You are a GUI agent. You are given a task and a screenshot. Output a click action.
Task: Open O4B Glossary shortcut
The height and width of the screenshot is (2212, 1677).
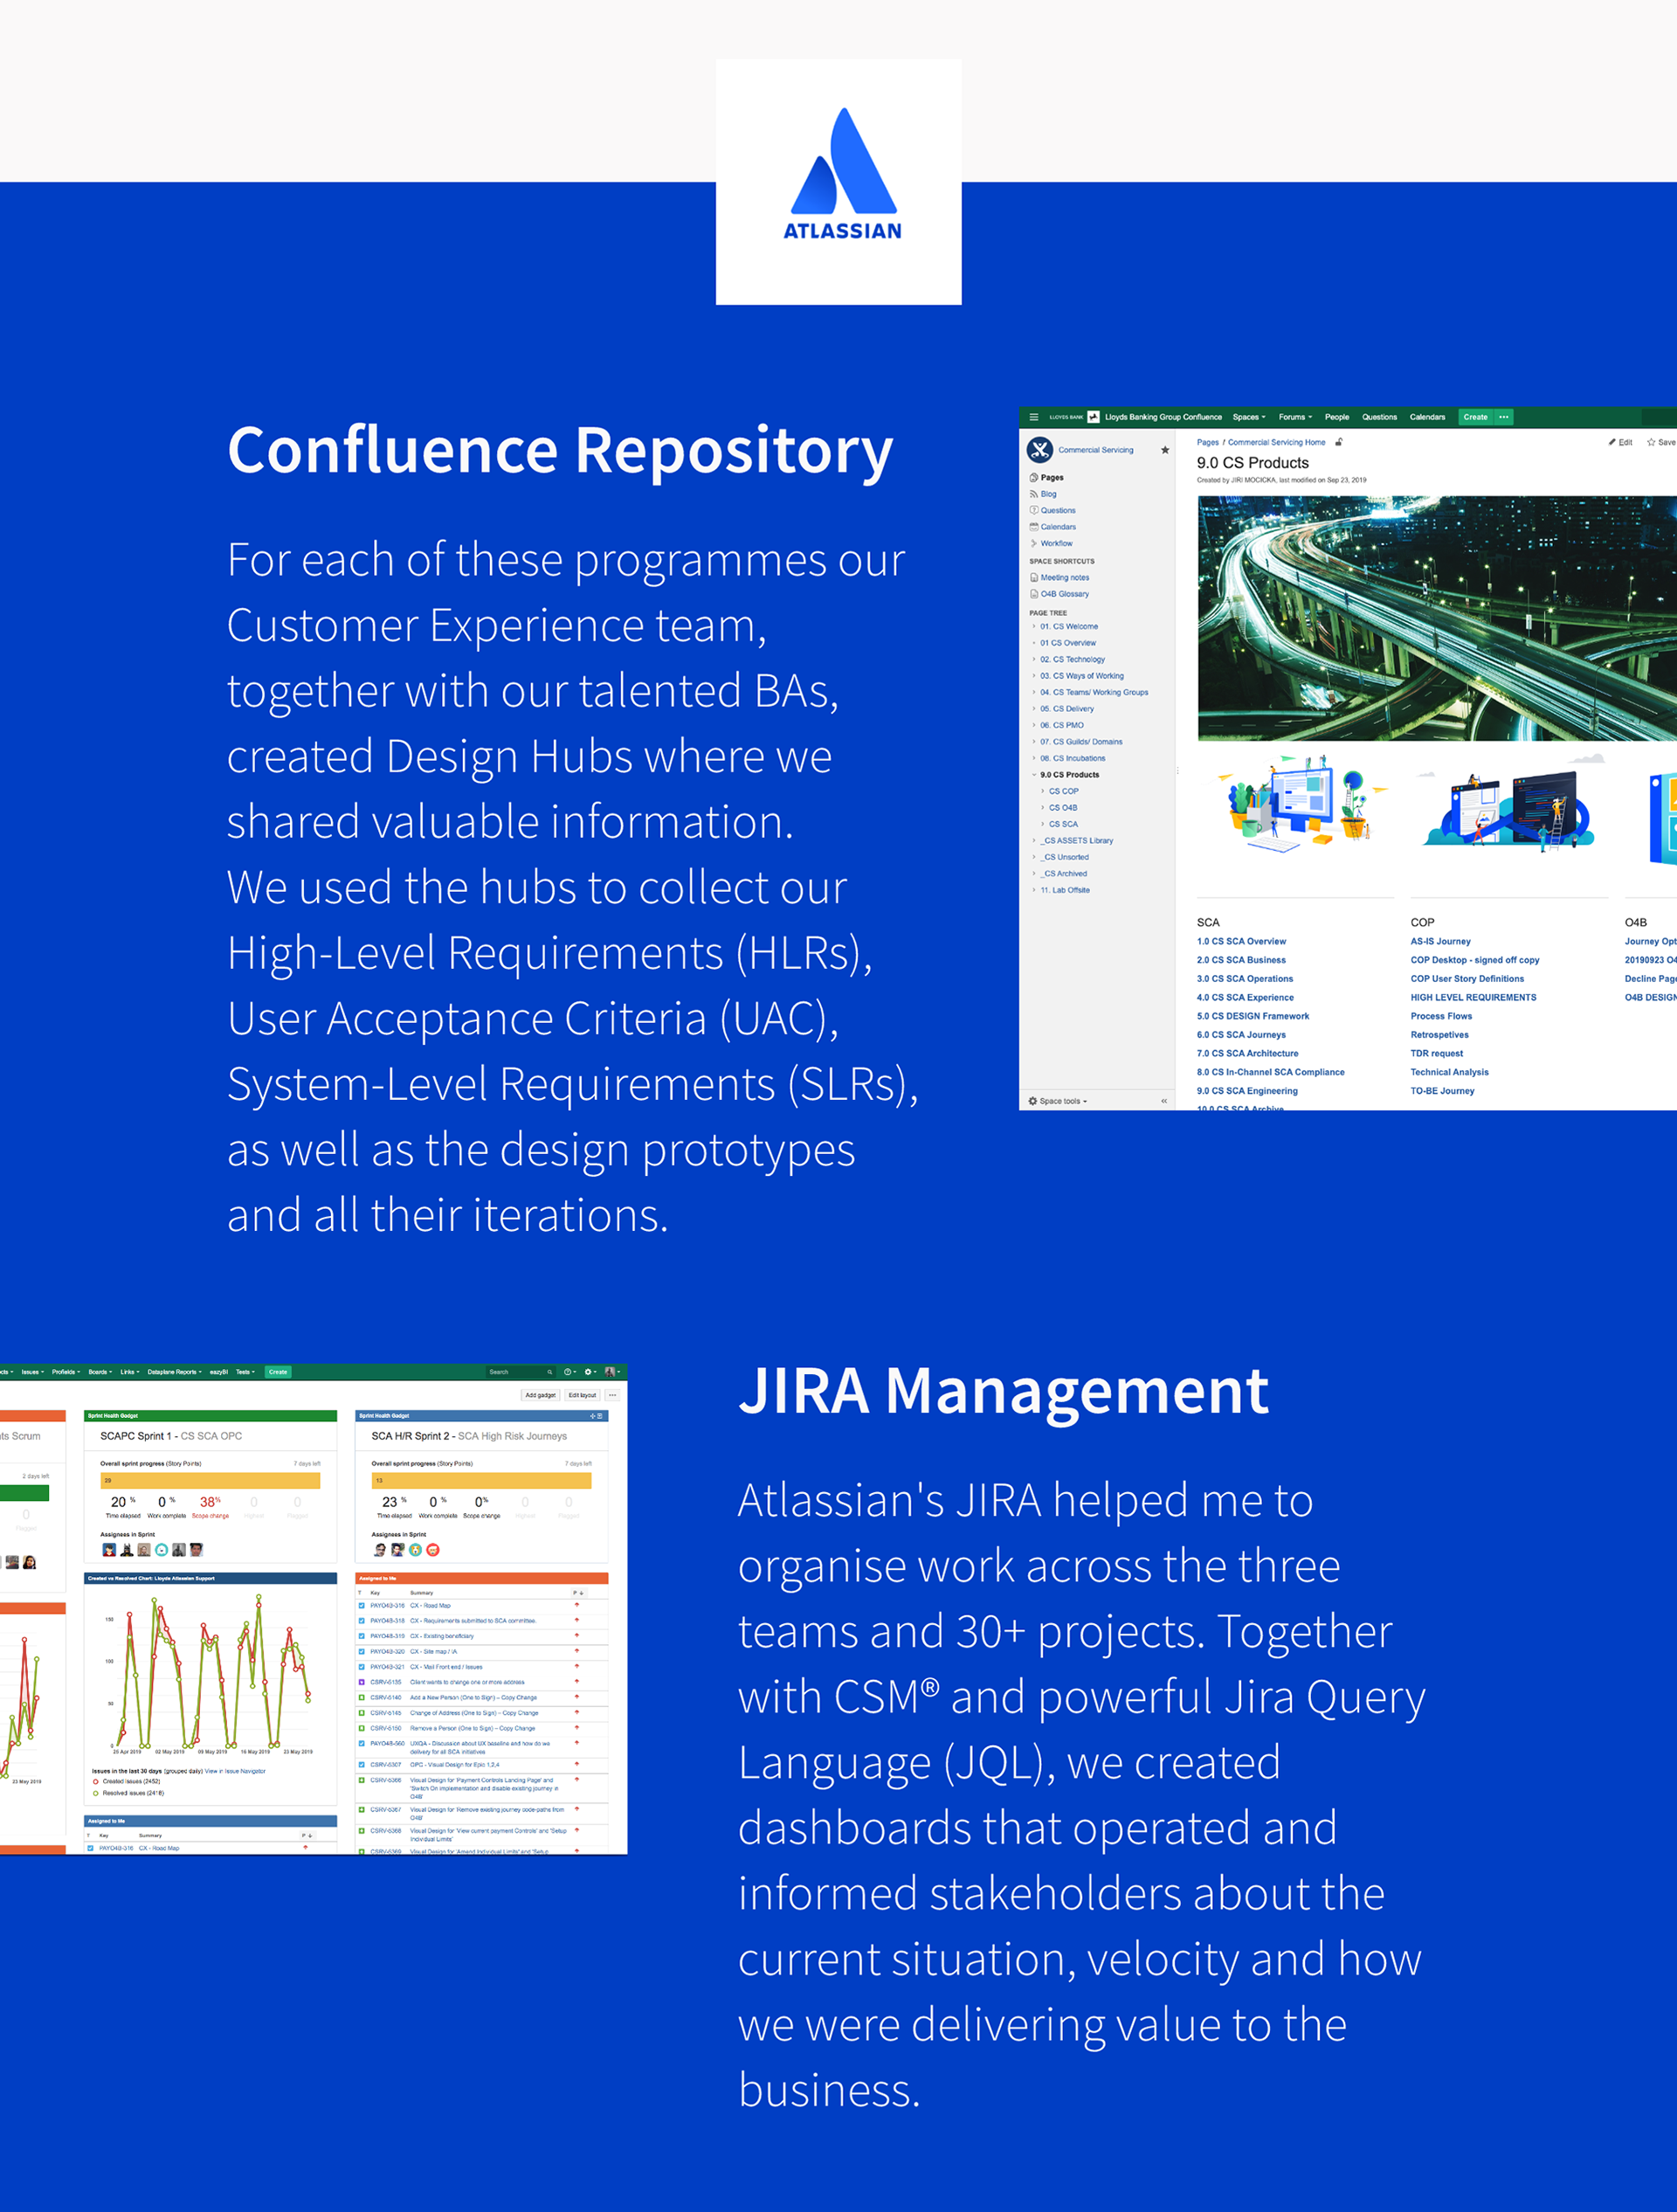click(1060, 594)
